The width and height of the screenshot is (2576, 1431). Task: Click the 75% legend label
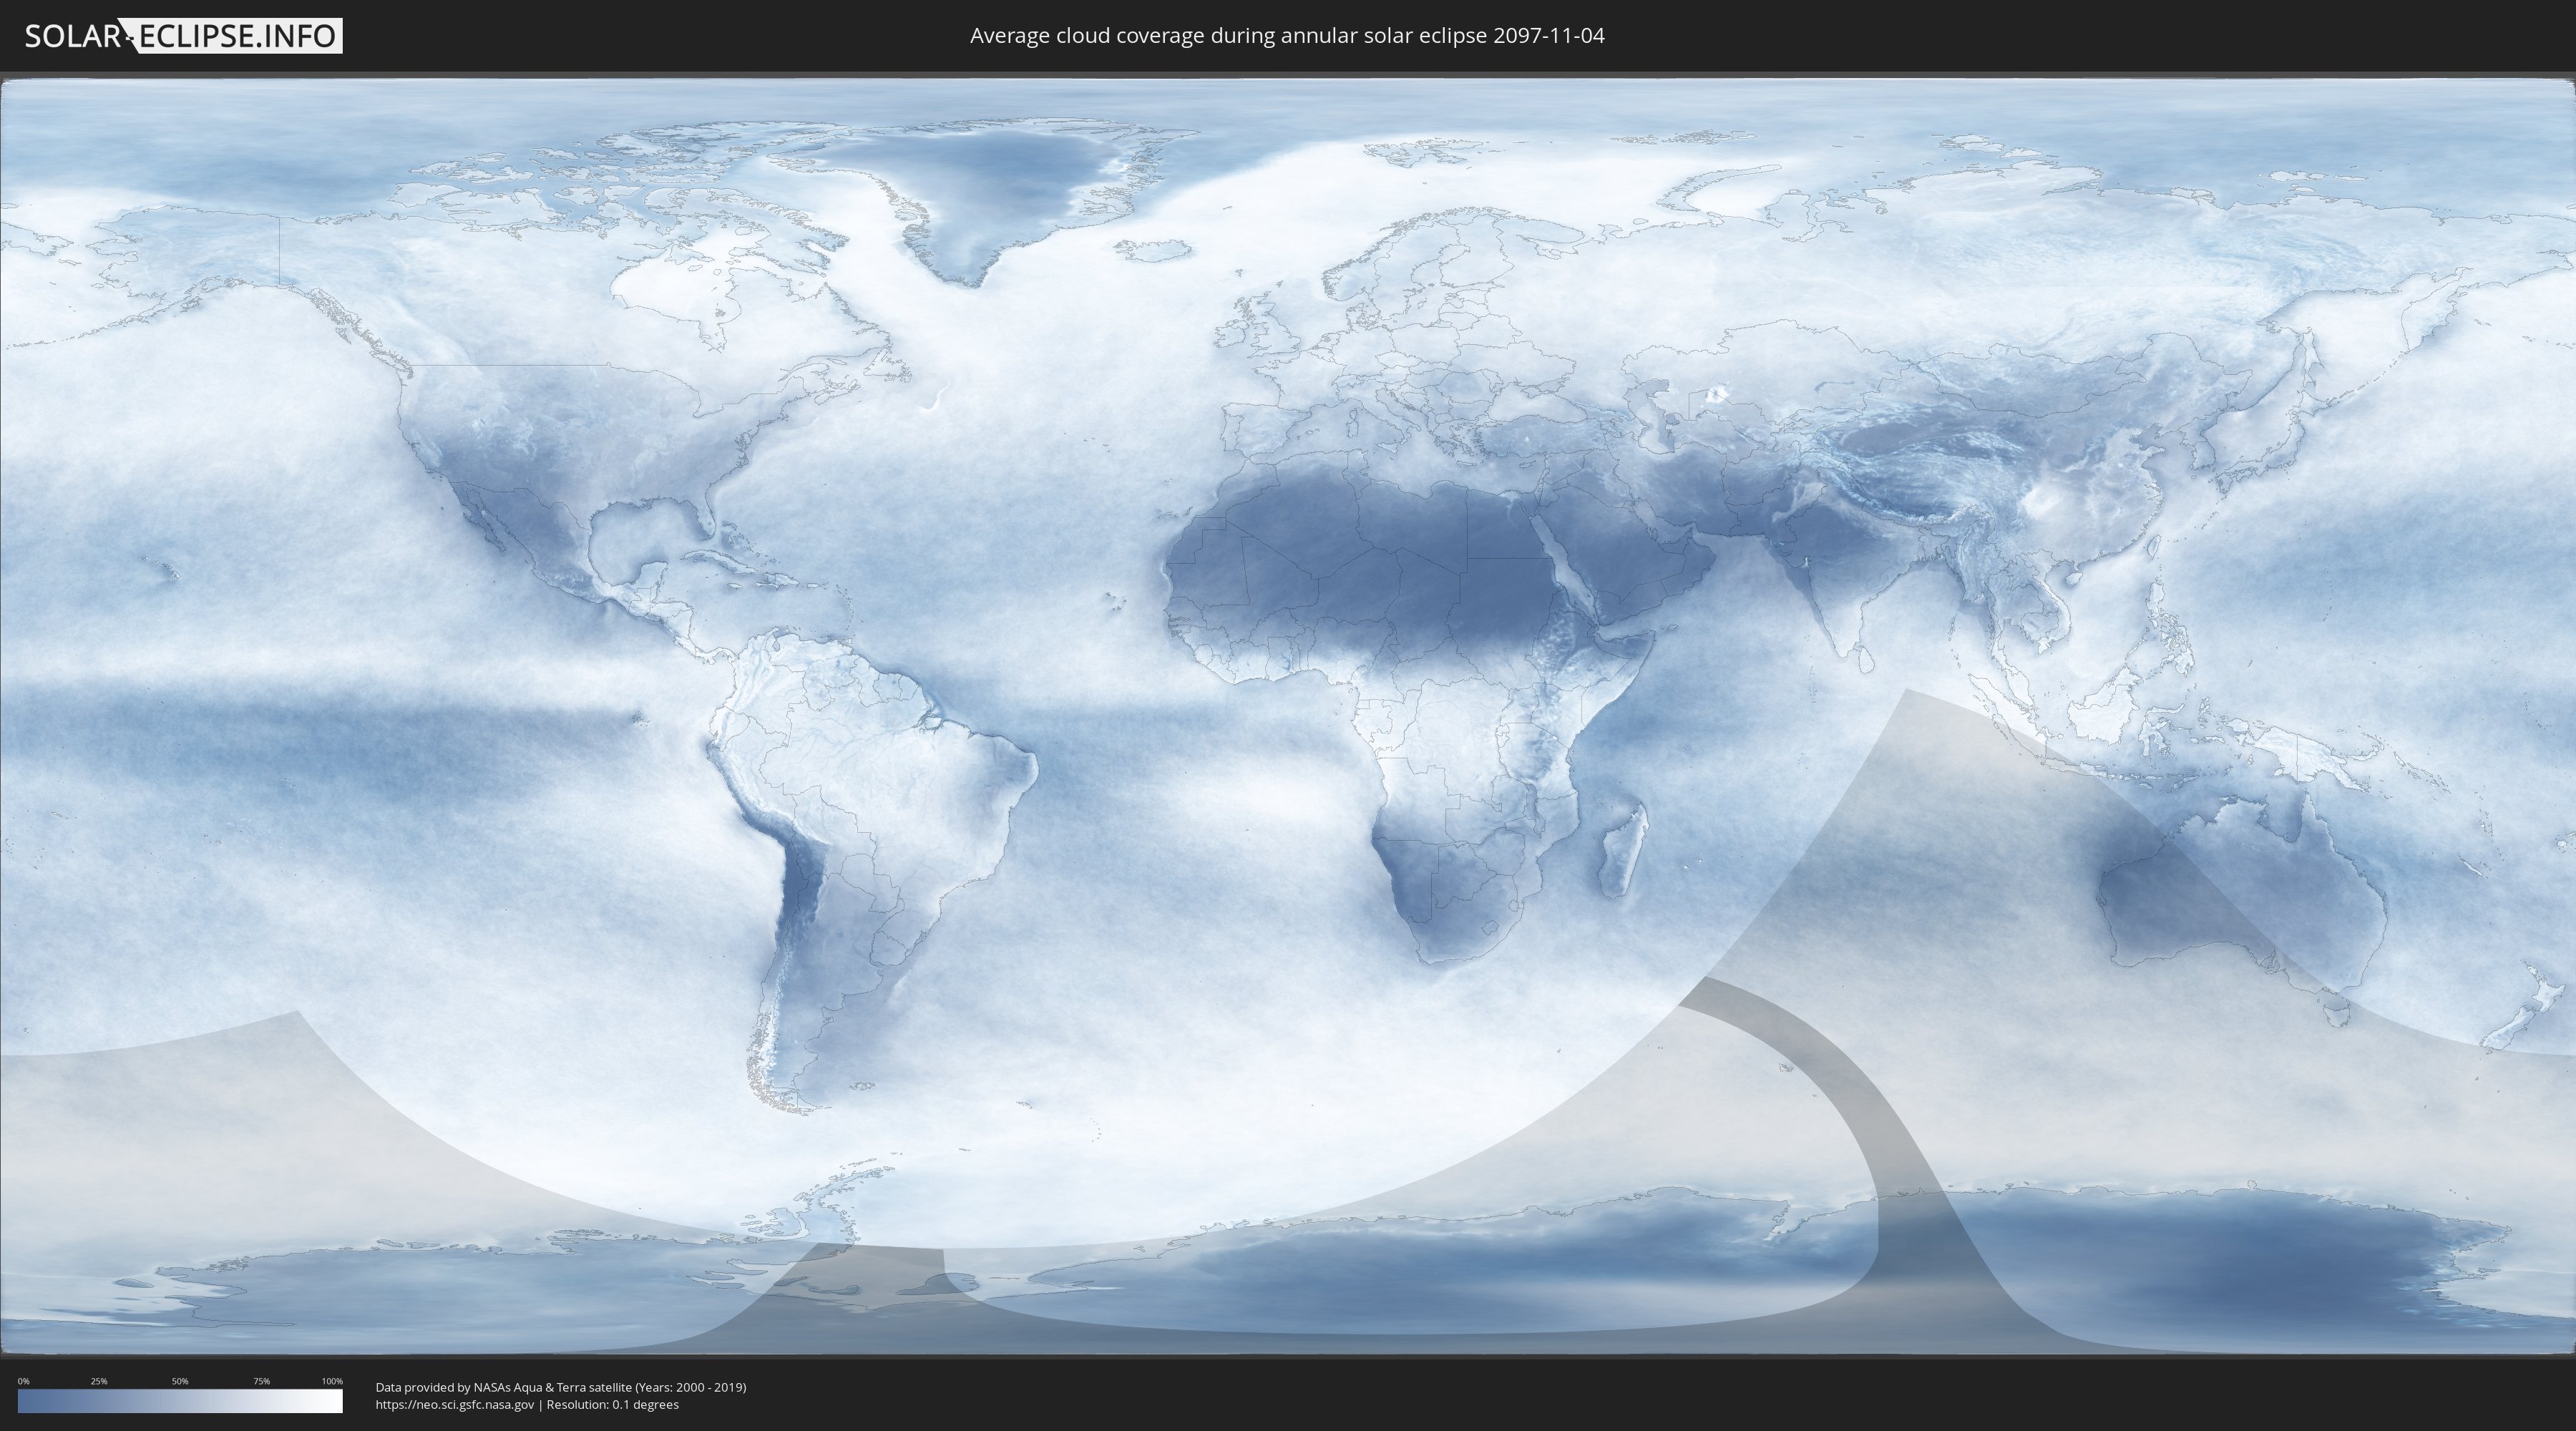pos(261,1381)
